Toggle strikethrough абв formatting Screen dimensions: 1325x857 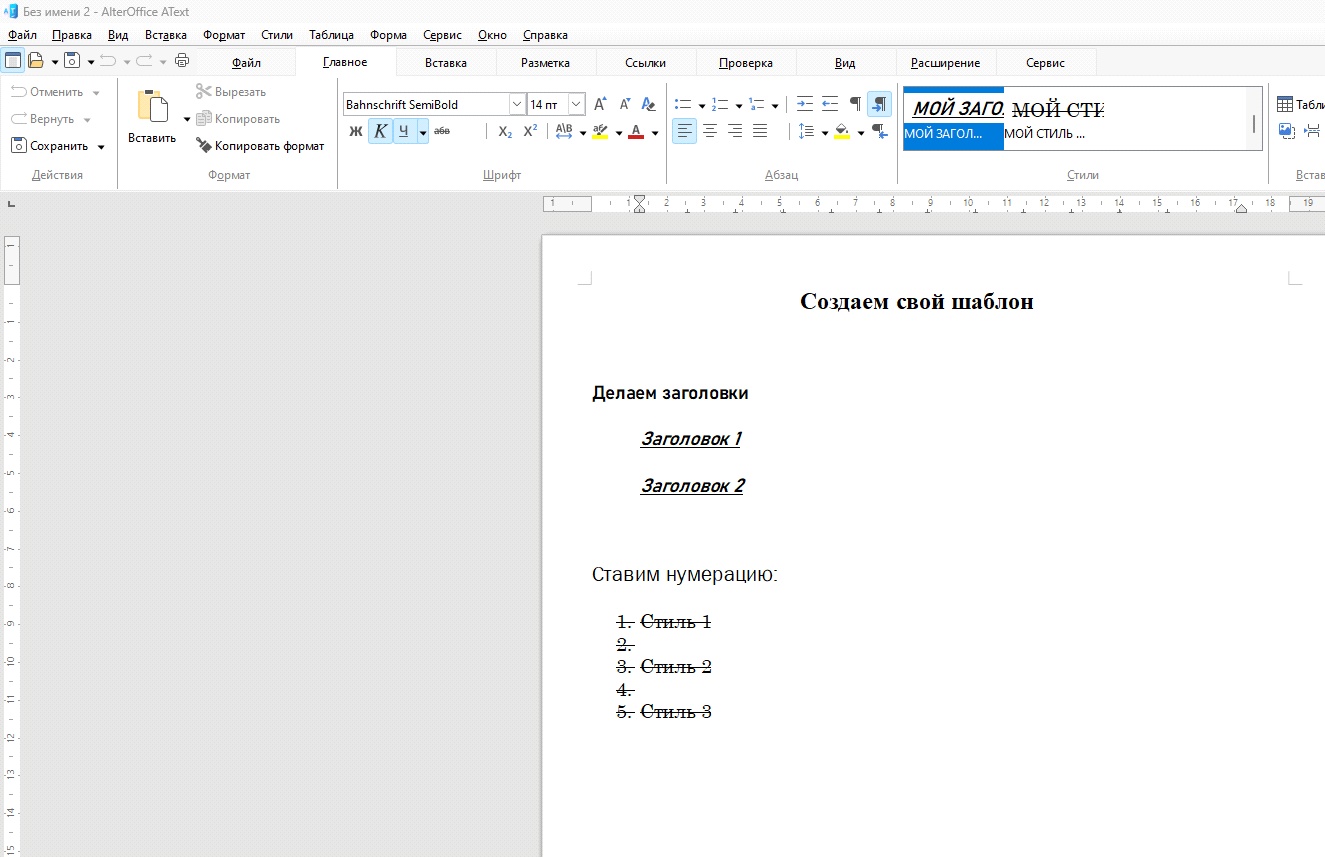443,131
